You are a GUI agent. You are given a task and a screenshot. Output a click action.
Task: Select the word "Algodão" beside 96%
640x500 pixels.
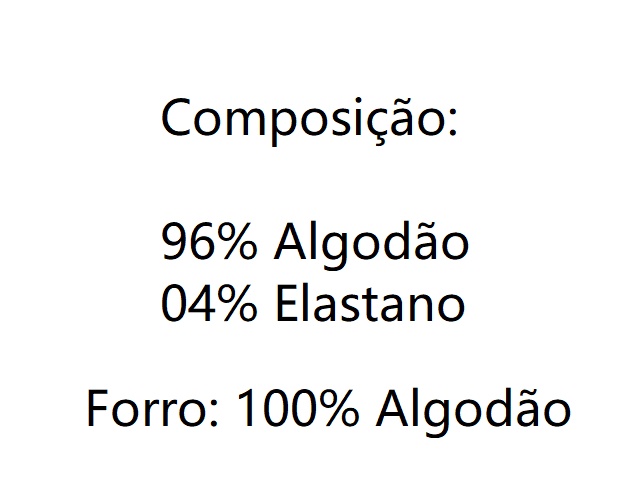click(370, 244)
